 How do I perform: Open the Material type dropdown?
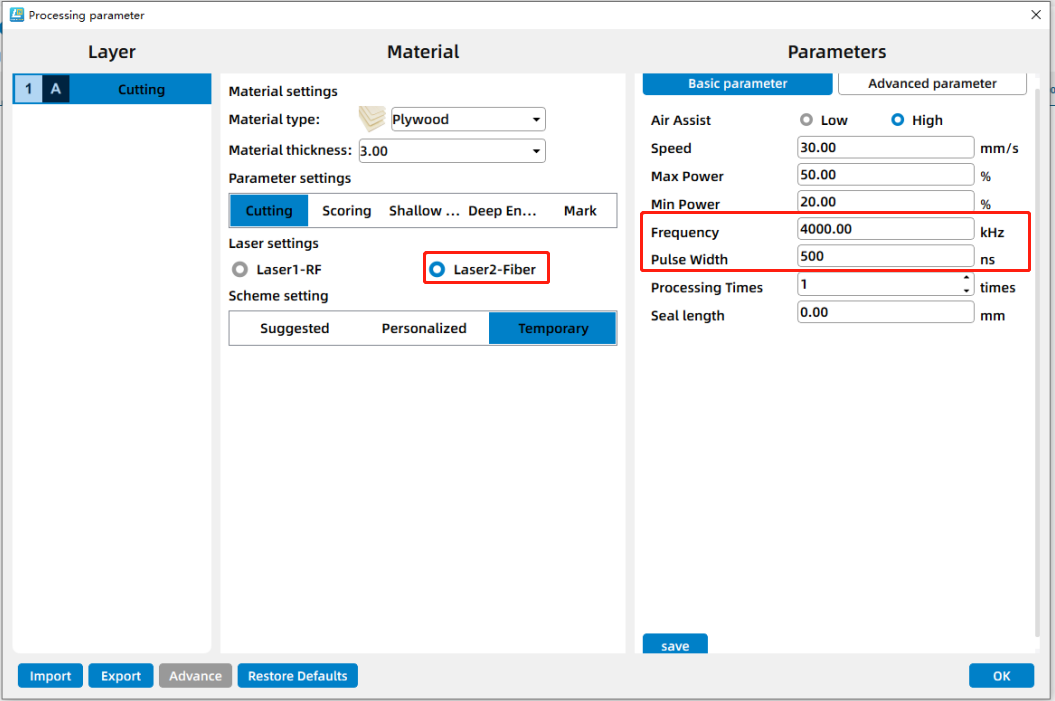coord(537,120)
